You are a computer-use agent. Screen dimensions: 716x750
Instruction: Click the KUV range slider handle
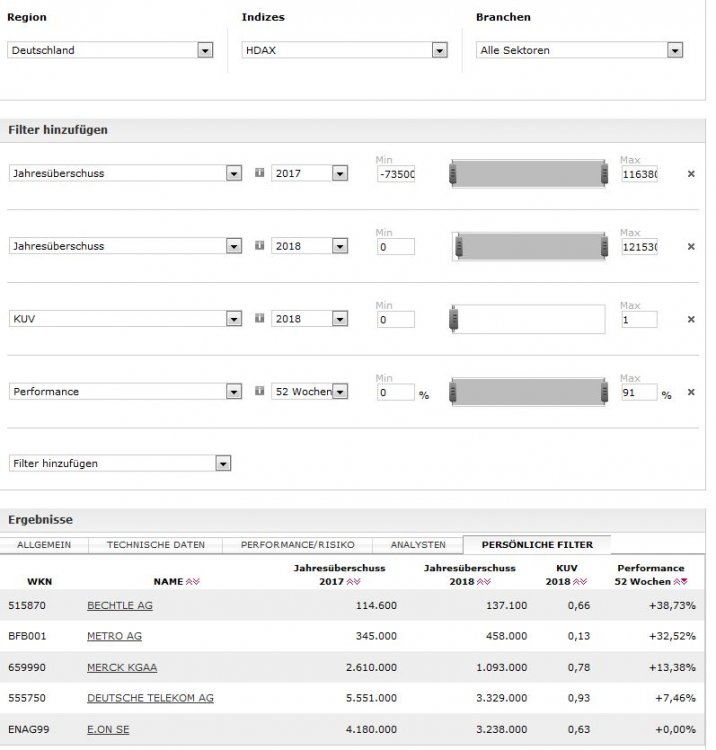click(454, 320)
